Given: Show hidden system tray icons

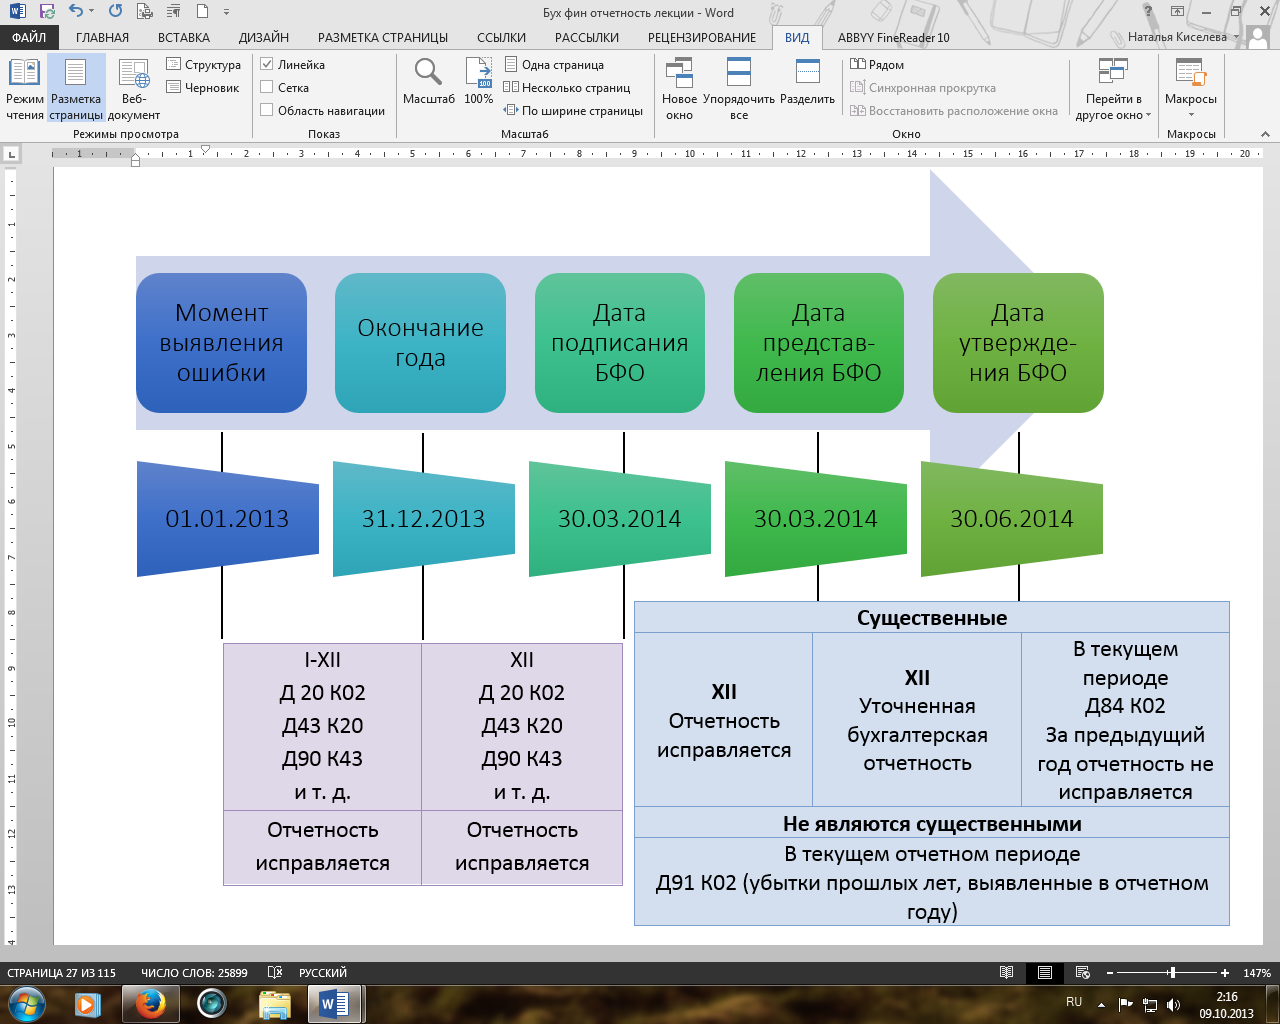Looking at the screenshot, I should click(x=1101, y=1005).
